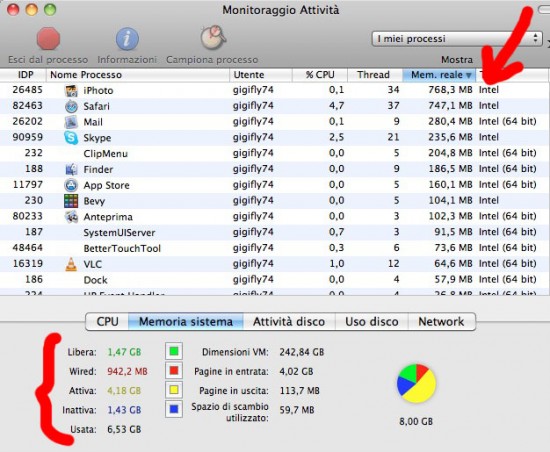Switch to Uso disco tab

(x=372, y=322)
